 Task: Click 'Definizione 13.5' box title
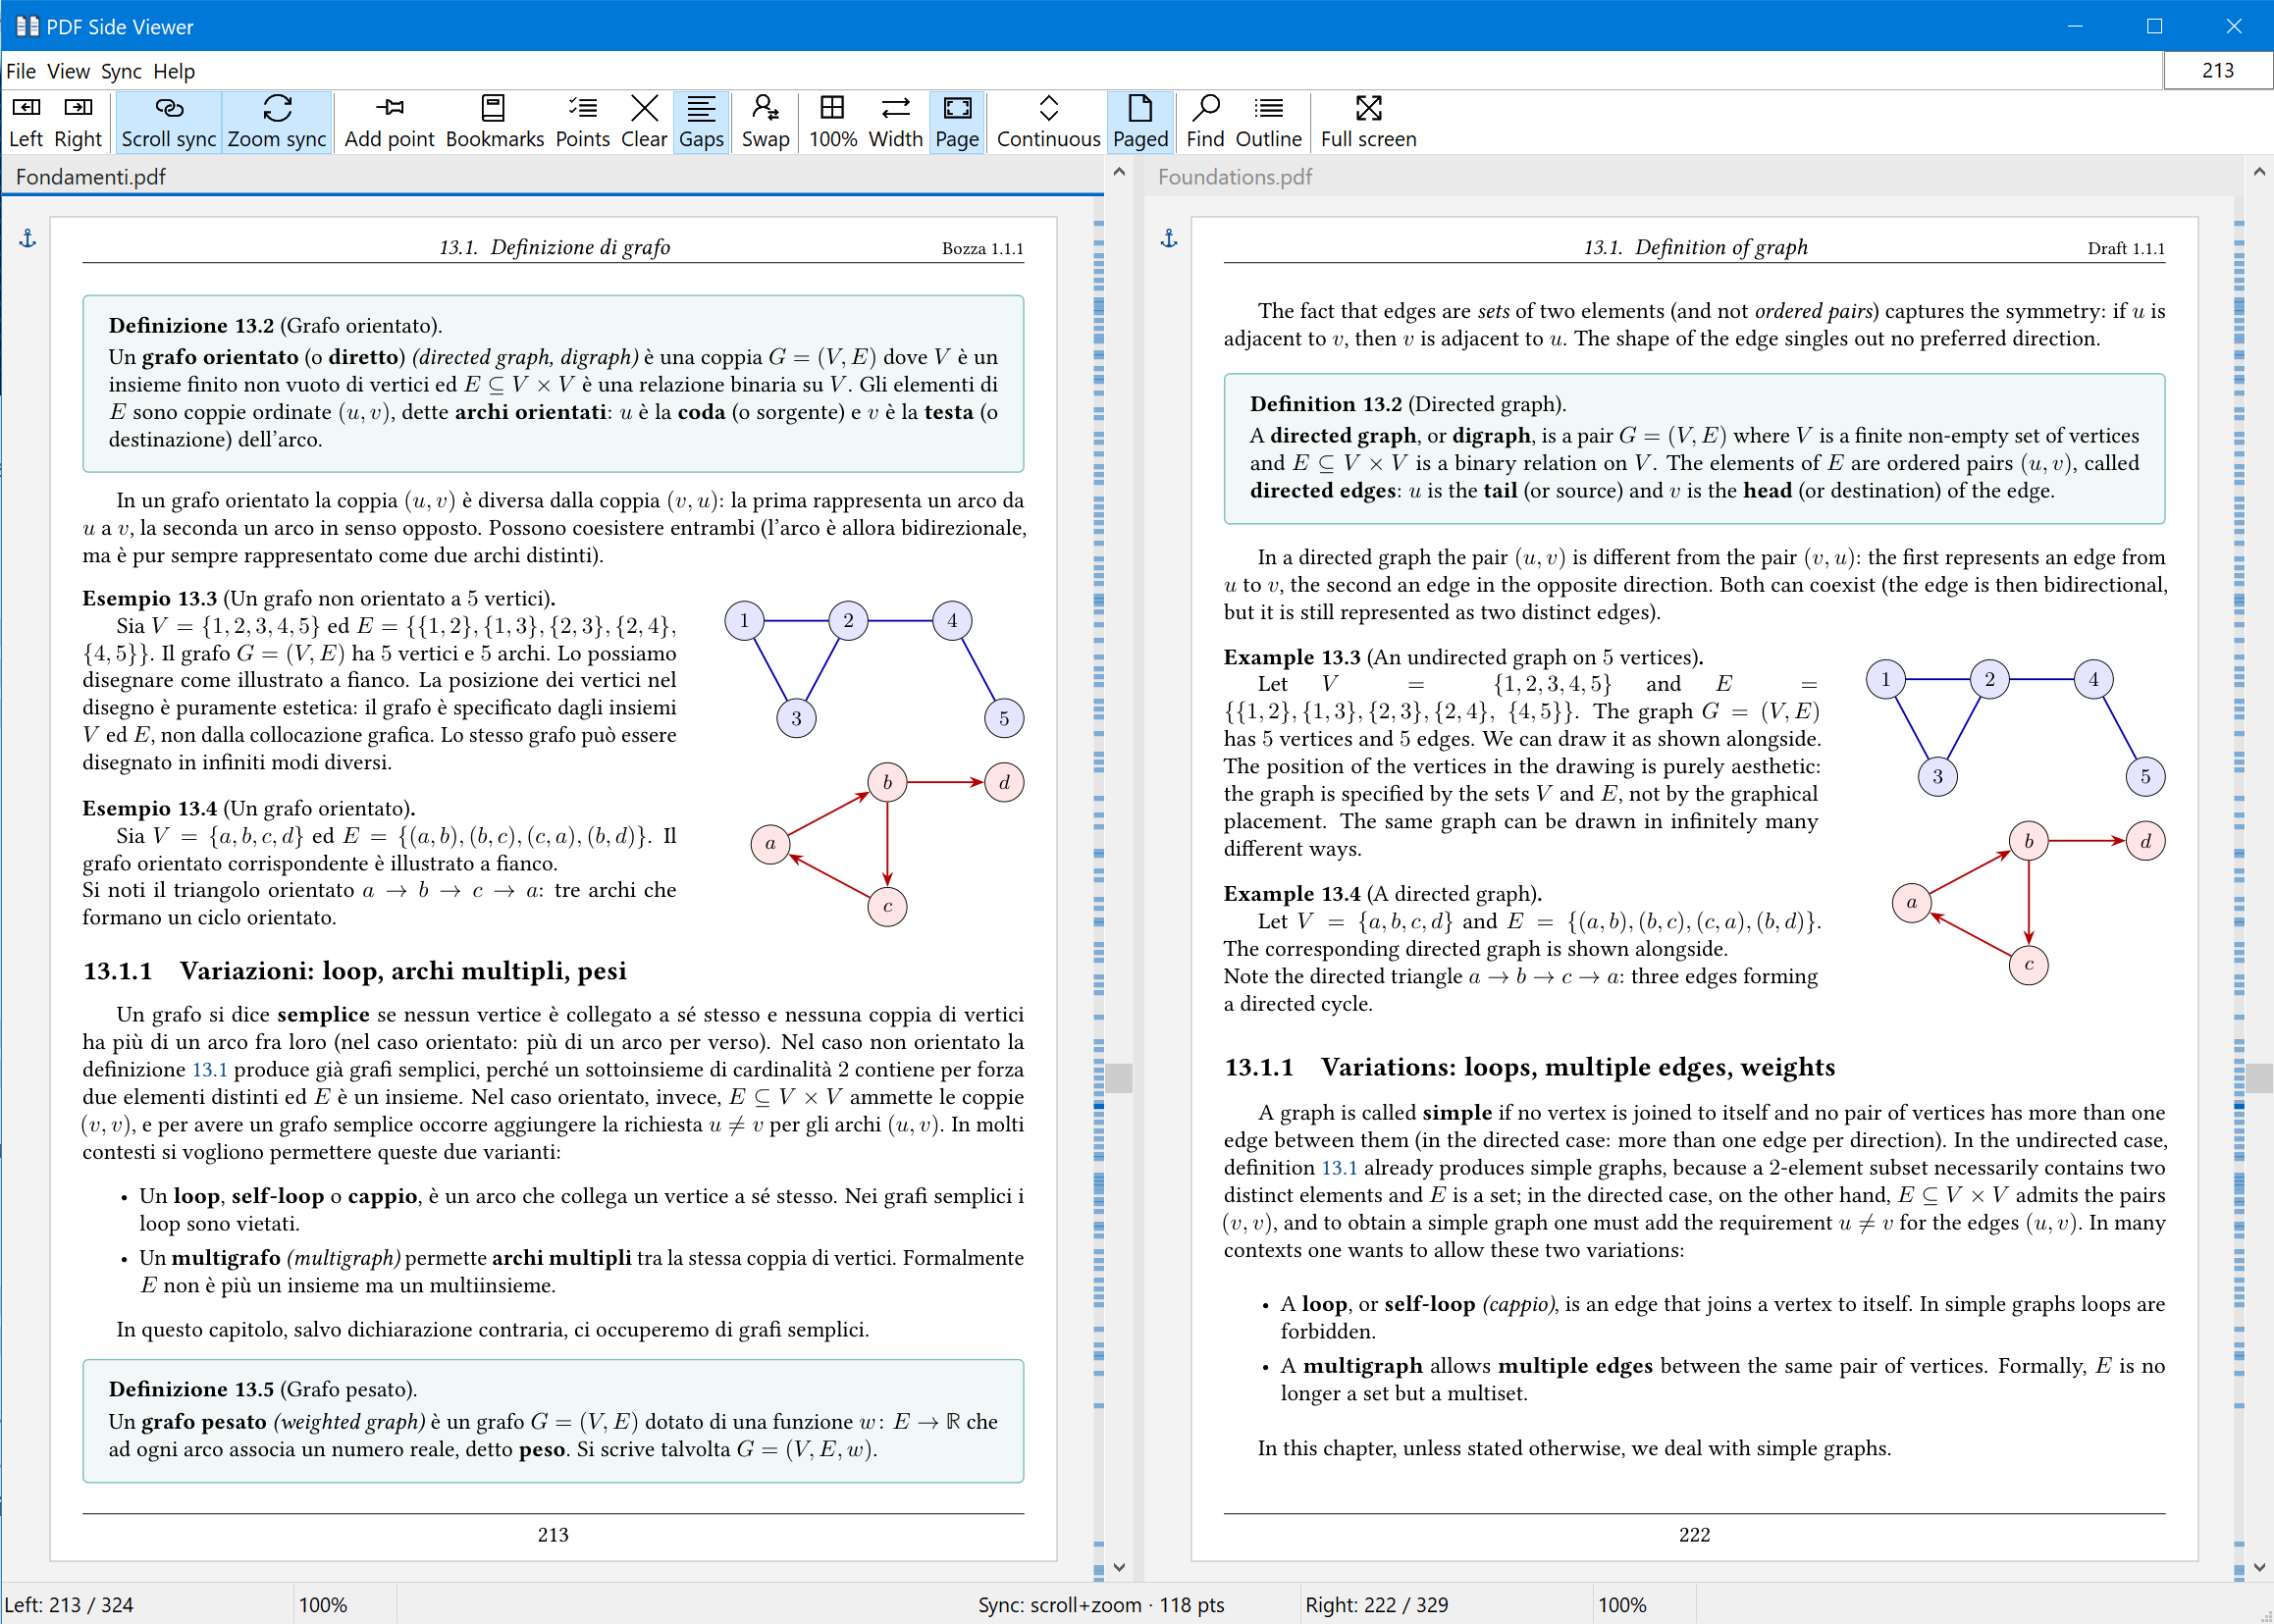tap(191, 1389)
